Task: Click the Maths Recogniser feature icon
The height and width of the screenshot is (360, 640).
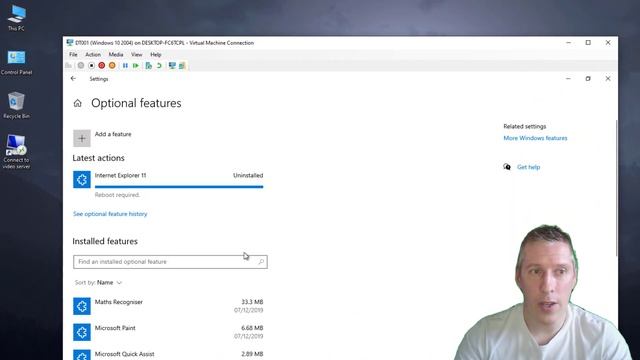Action: click(82, 306)
